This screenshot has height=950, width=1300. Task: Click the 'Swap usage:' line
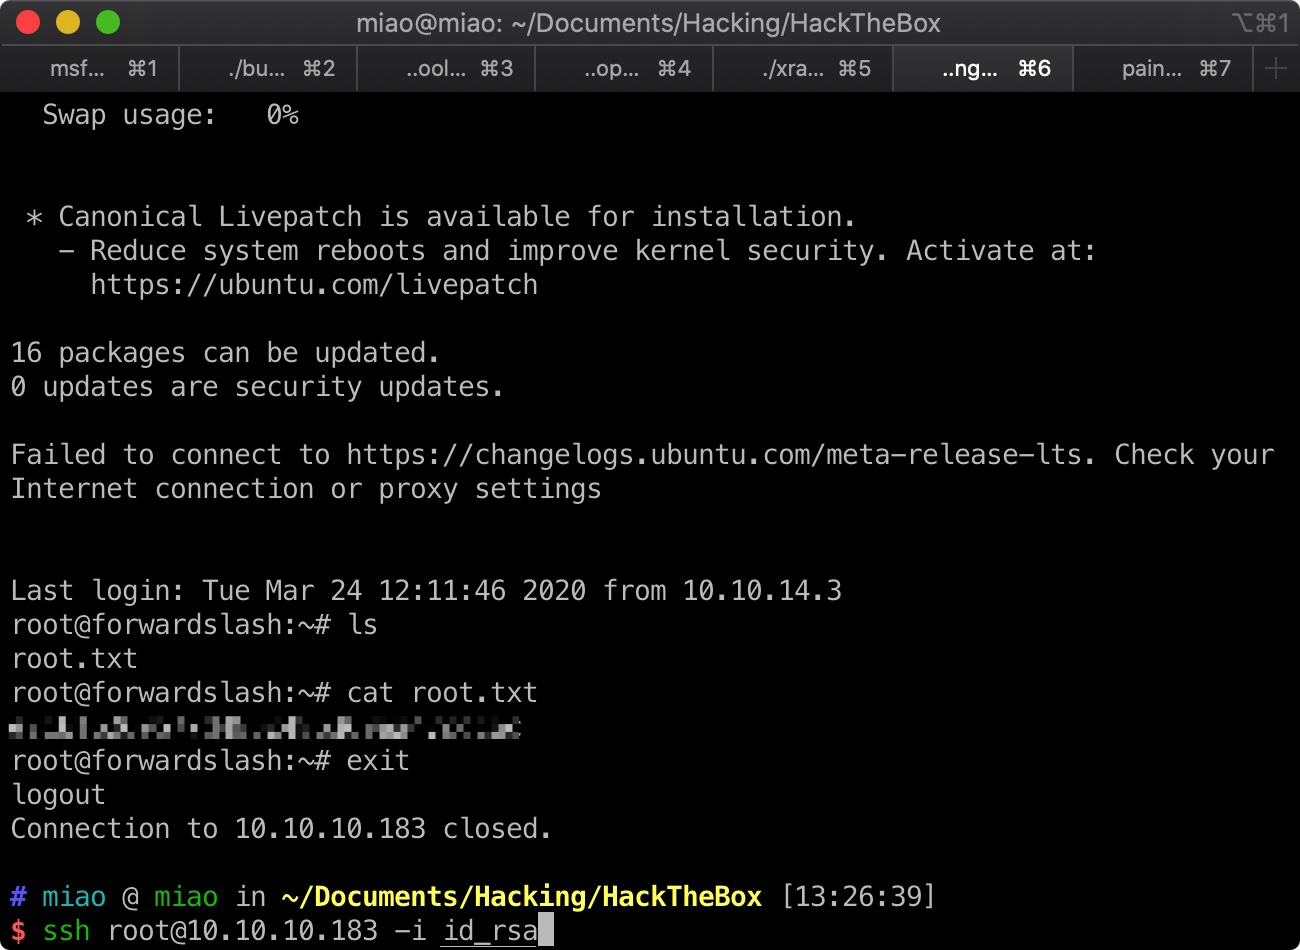click(x=170, y=115)
